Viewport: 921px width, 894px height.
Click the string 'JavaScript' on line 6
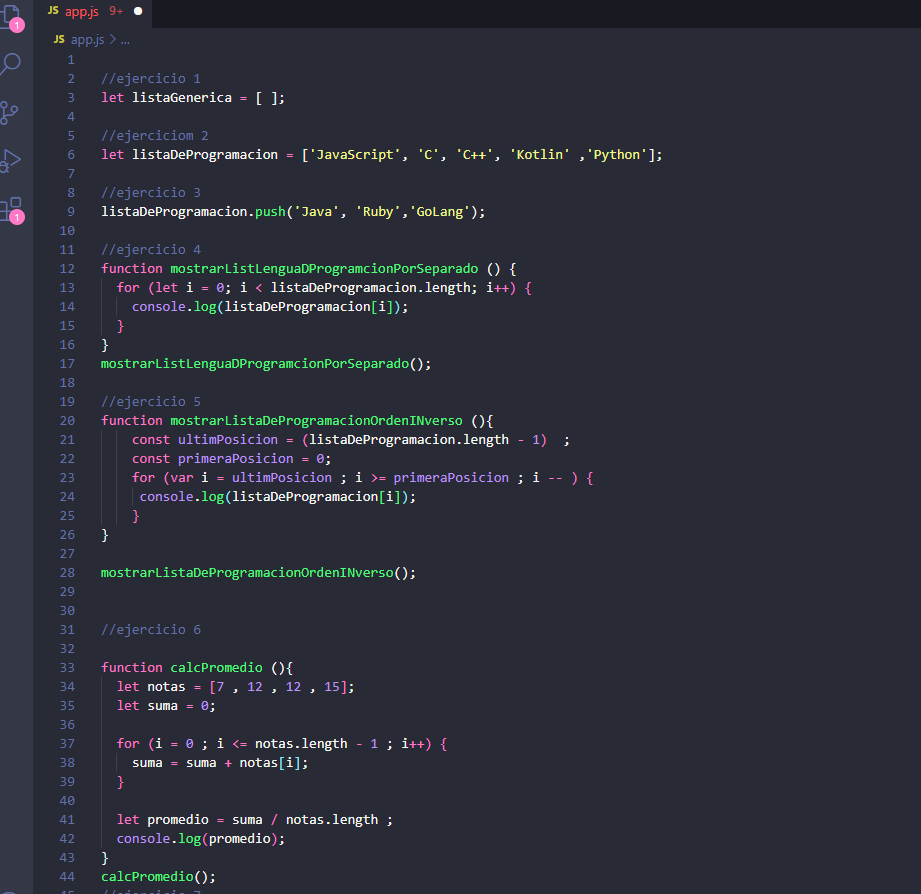click(x=355, y=154)
